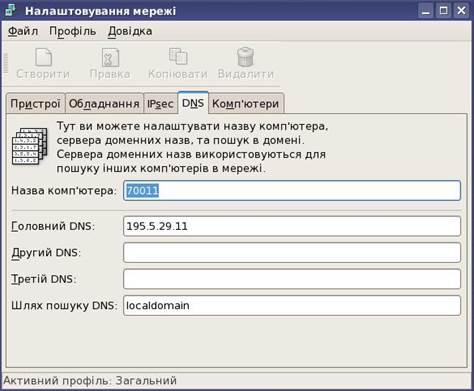Switch to the Пристрої tab
This screenshot has width=474, height=391.
tap(35, 104)
